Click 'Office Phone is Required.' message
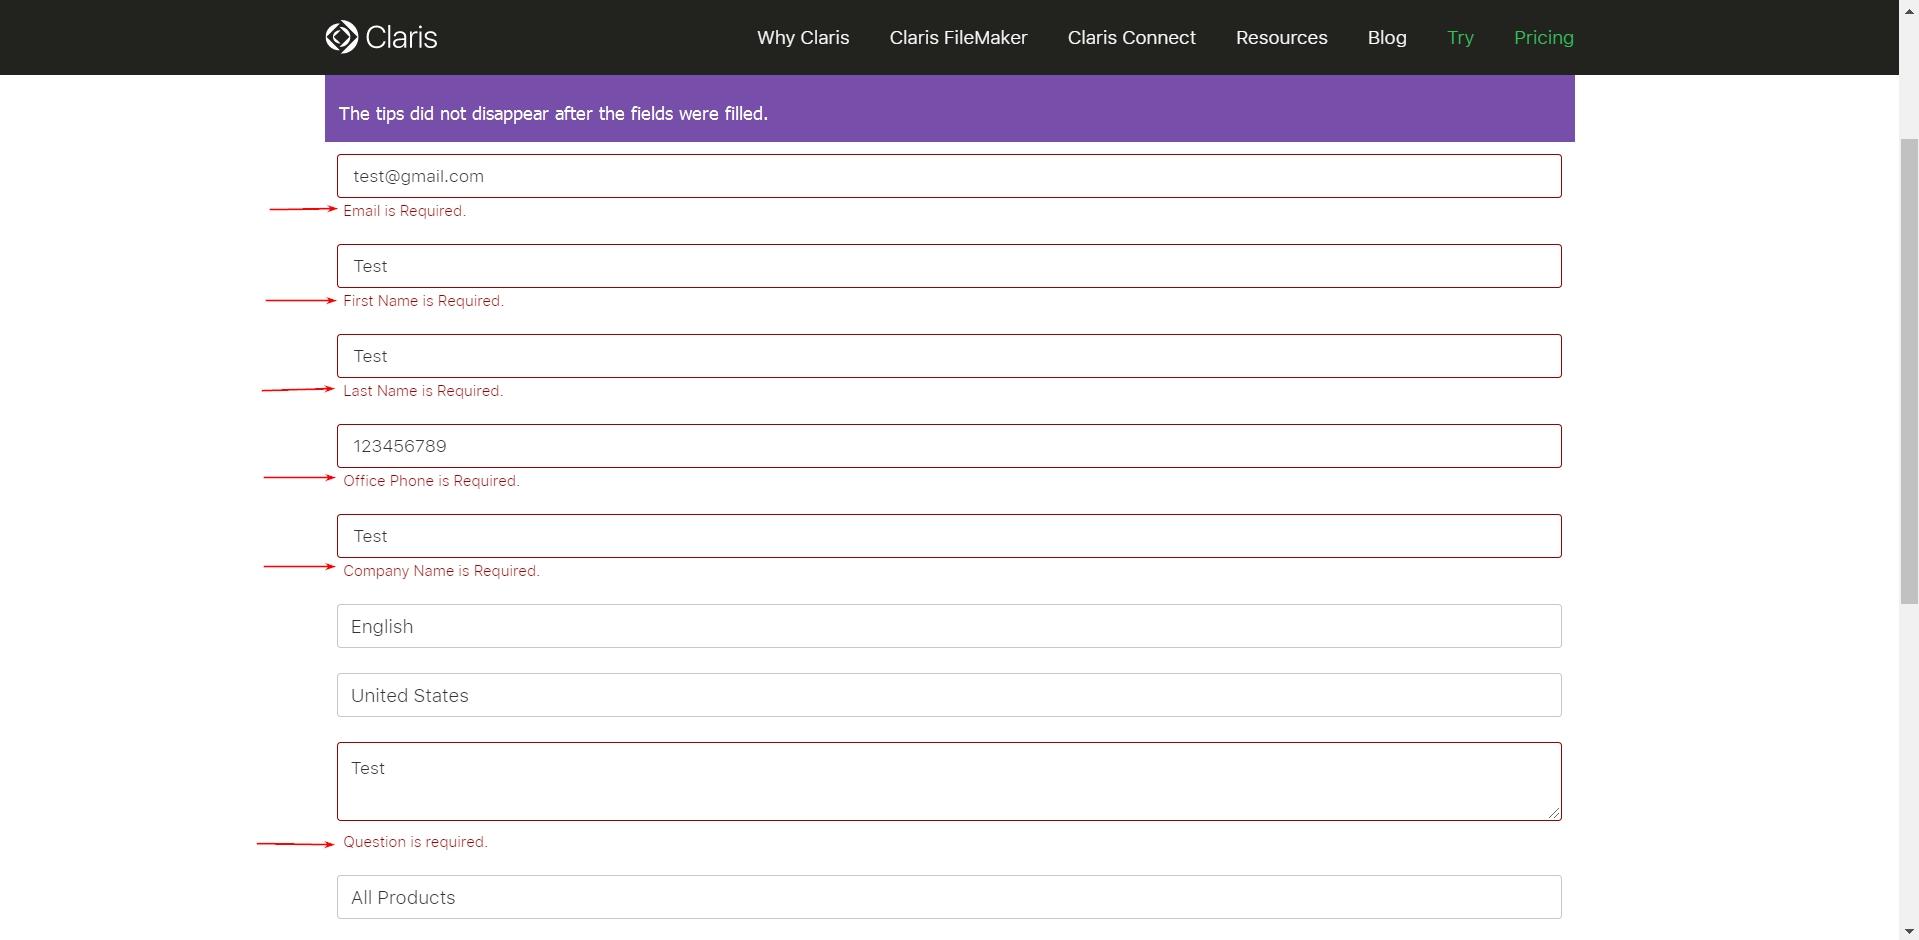1919x940 pixels. (431, 481)
